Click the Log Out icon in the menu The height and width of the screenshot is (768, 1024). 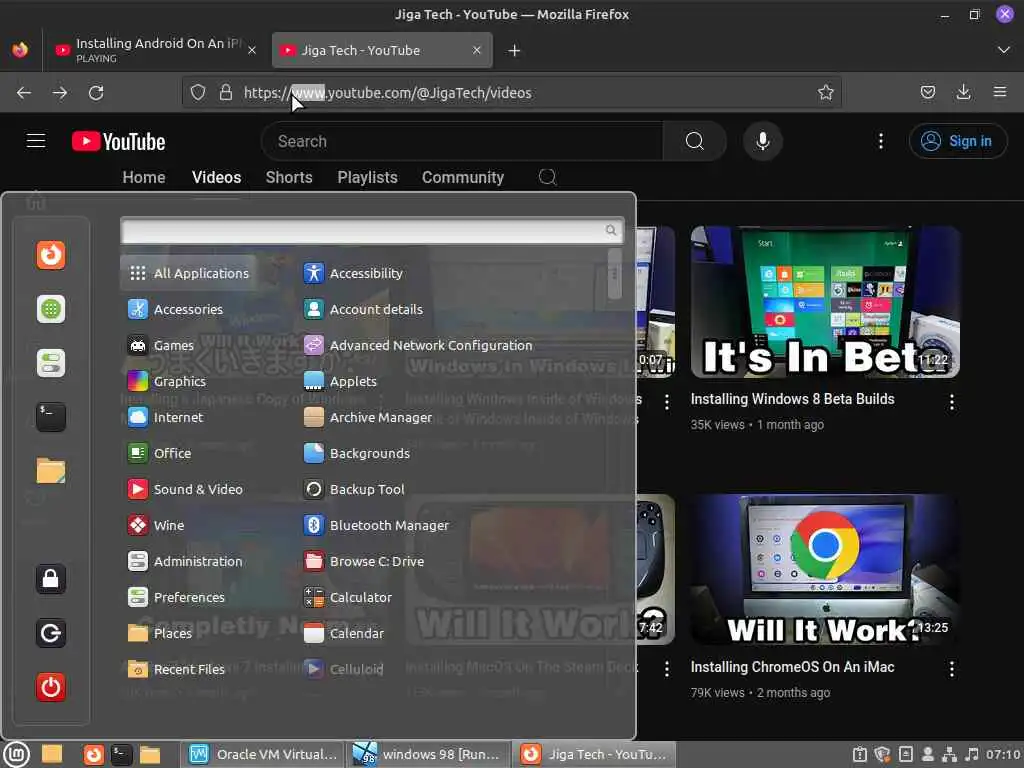(51, 633)
